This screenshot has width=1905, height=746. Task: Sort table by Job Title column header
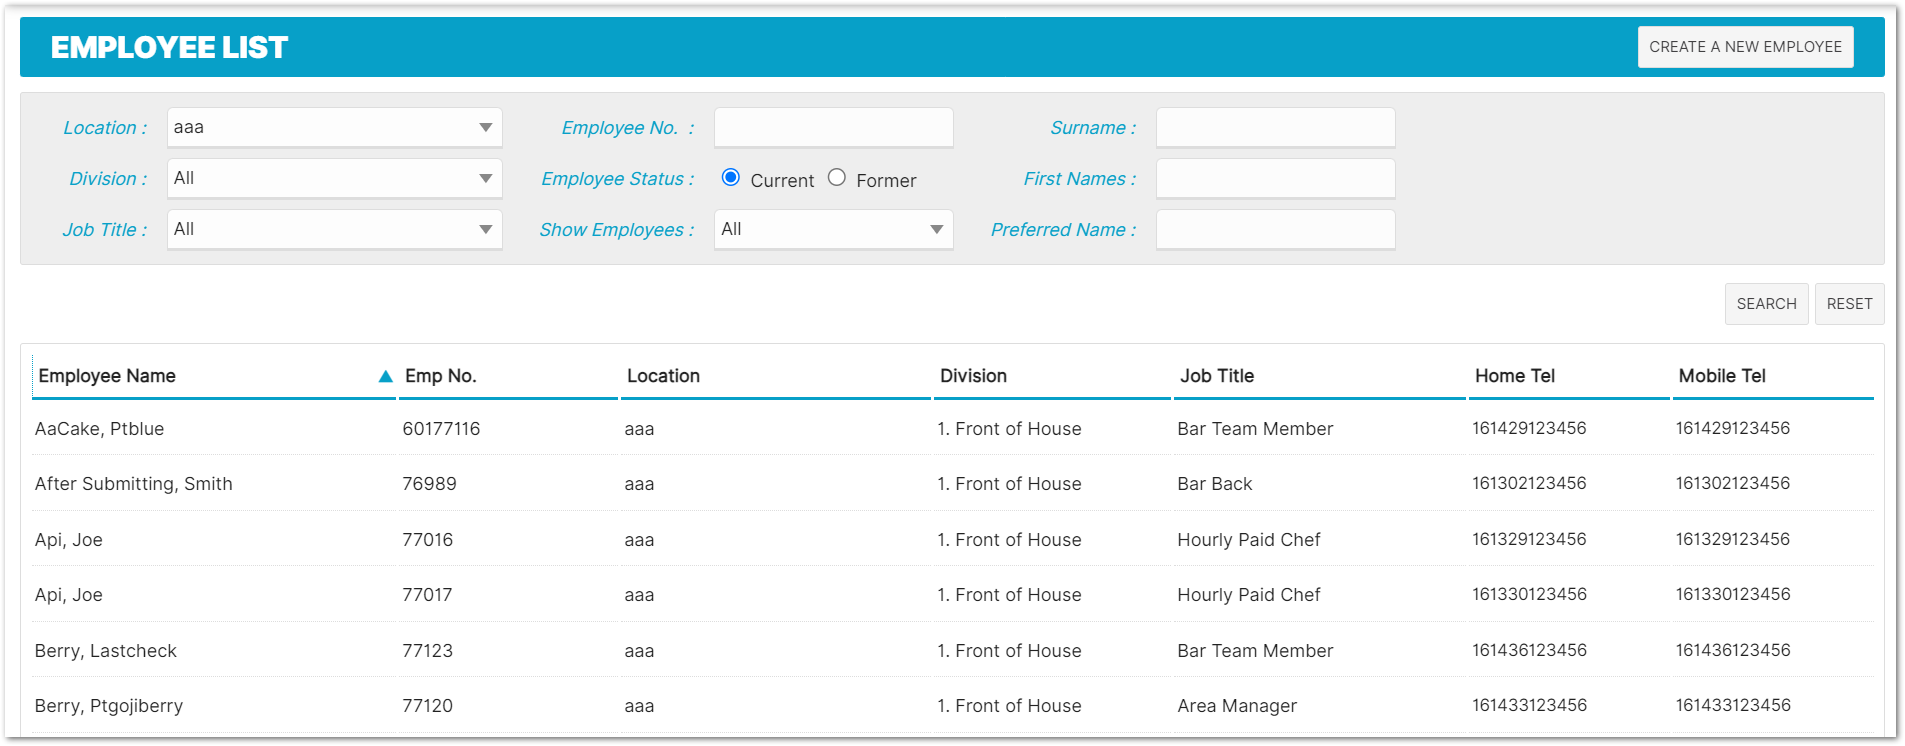[1217, 376]
